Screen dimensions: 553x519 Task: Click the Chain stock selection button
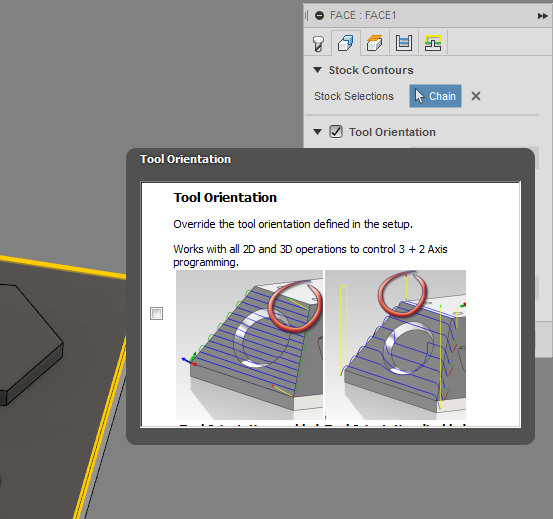click(435, 96)
